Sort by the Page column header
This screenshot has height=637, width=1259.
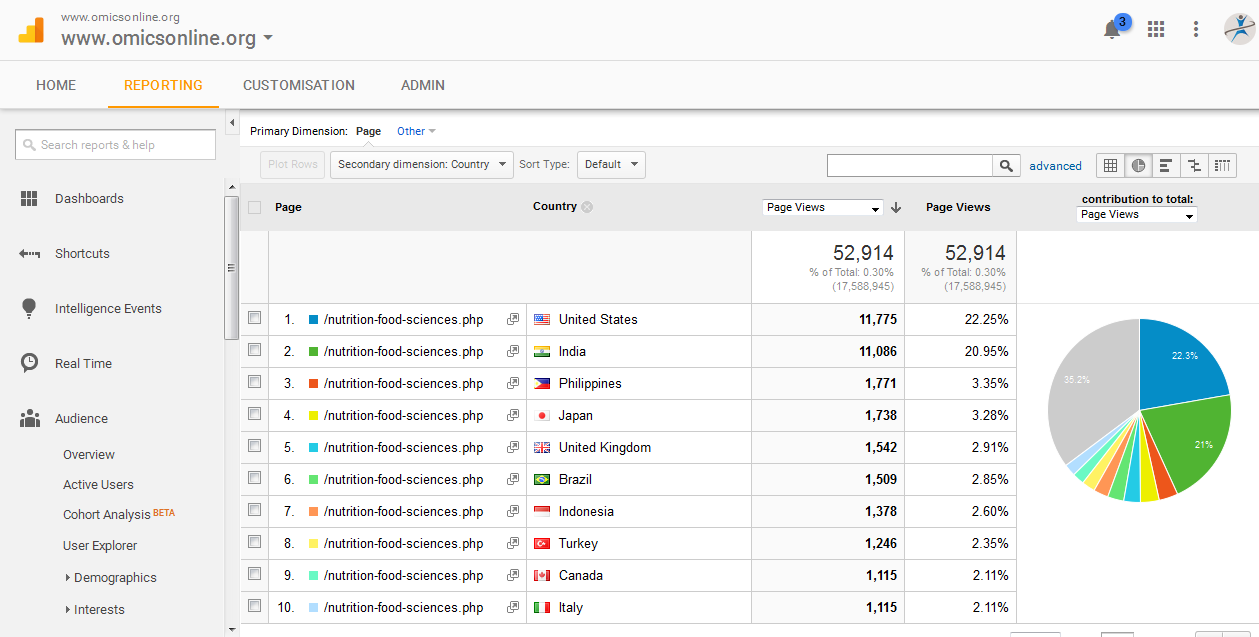(288, 207)
